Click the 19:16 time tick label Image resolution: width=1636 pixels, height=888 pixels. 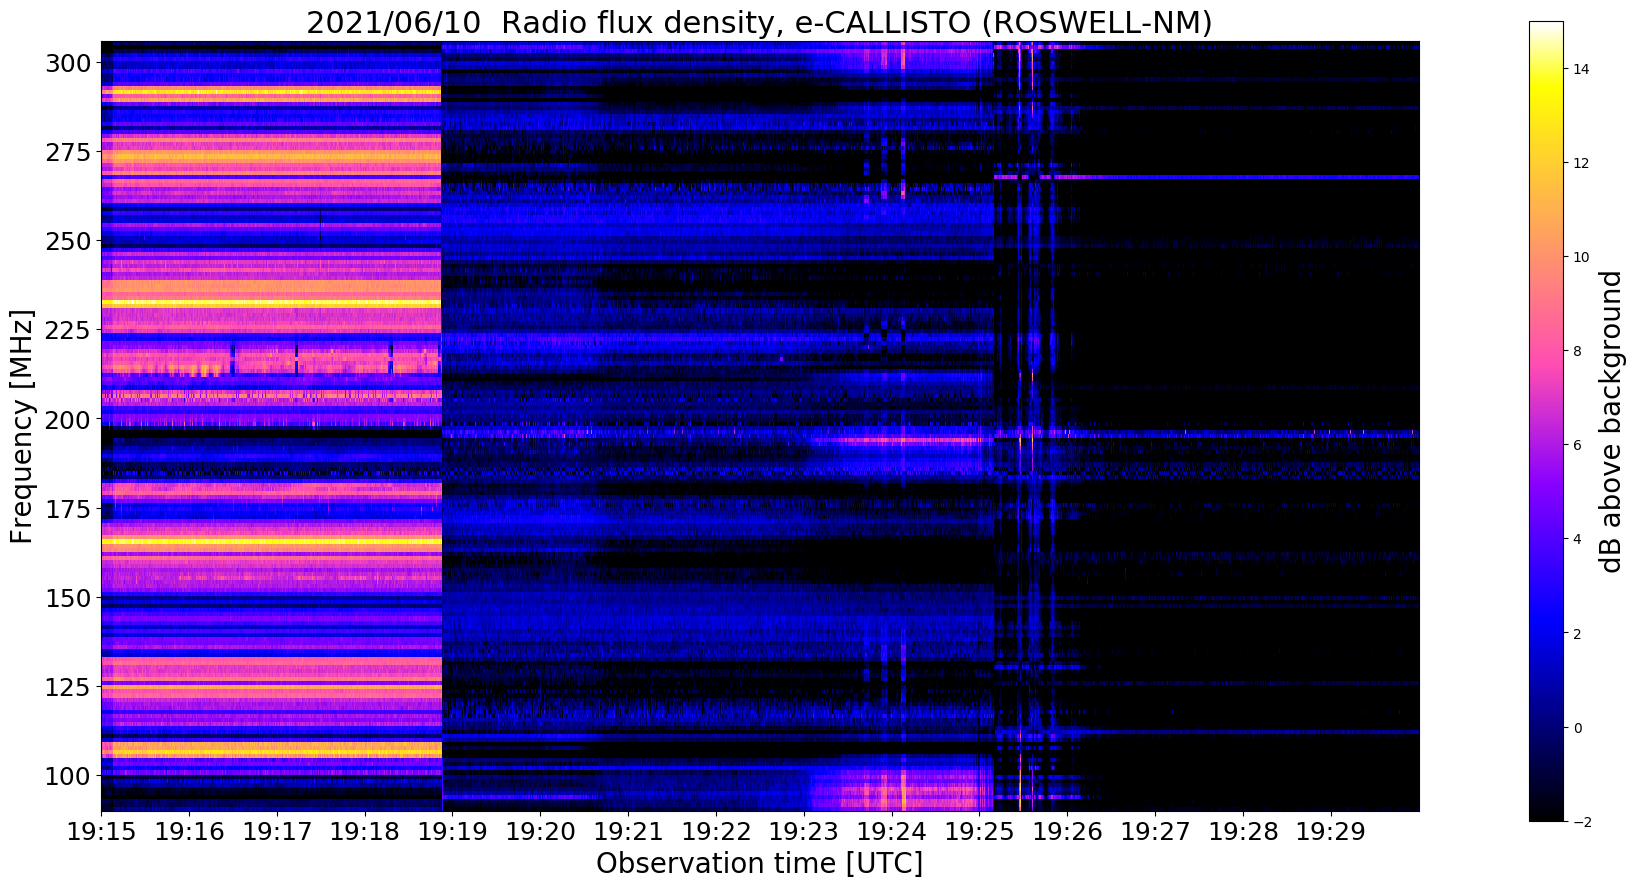189,832
